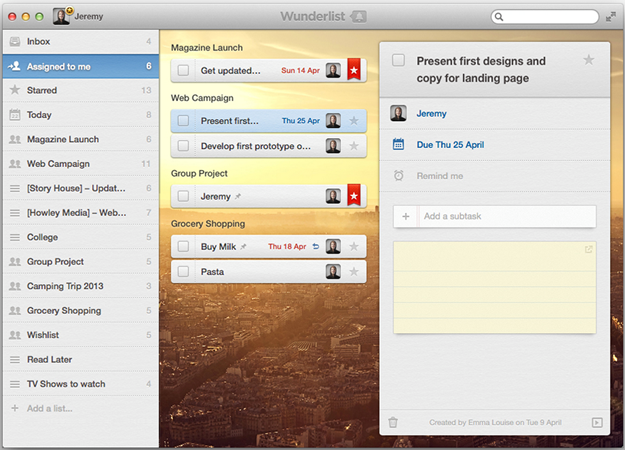Open the Grocery Shopping list

pos(64,311)
